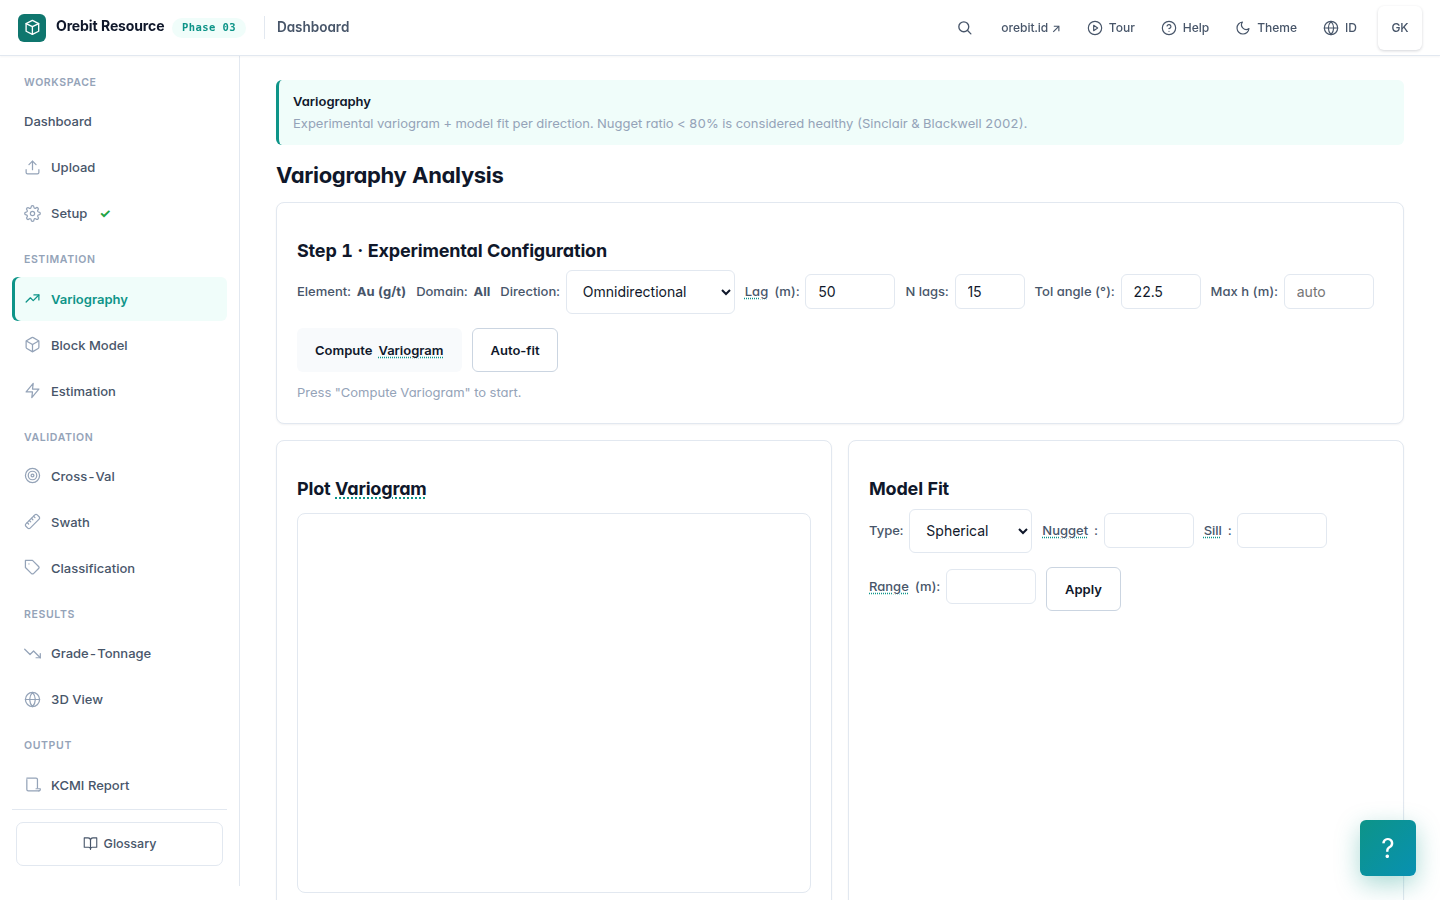This screenshot has height=900, width=1440.
Task: Click the Block Model cube icon
Action: 33,345
